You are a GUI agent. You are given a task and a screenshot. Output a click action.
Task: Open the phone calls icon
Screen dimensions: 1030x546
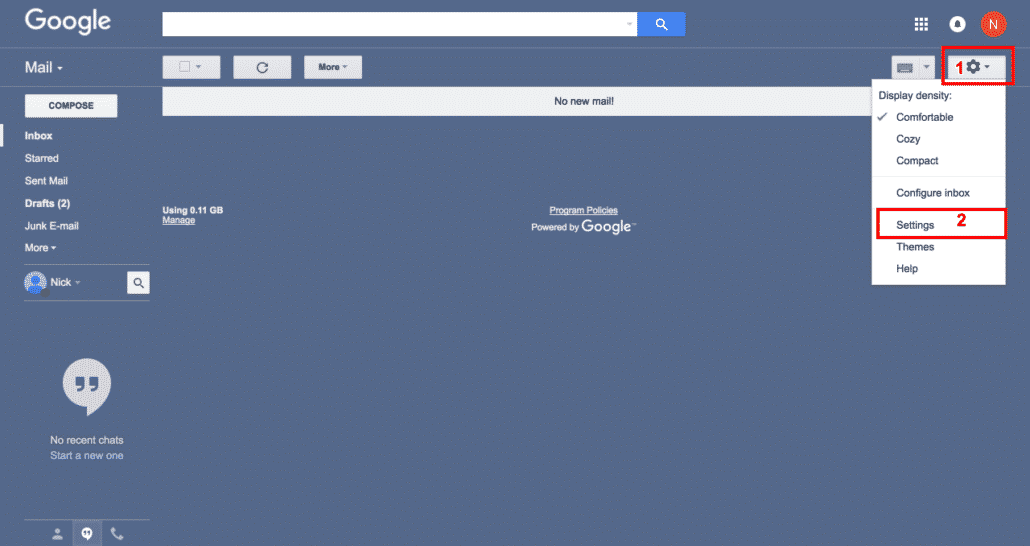[116, 534]
